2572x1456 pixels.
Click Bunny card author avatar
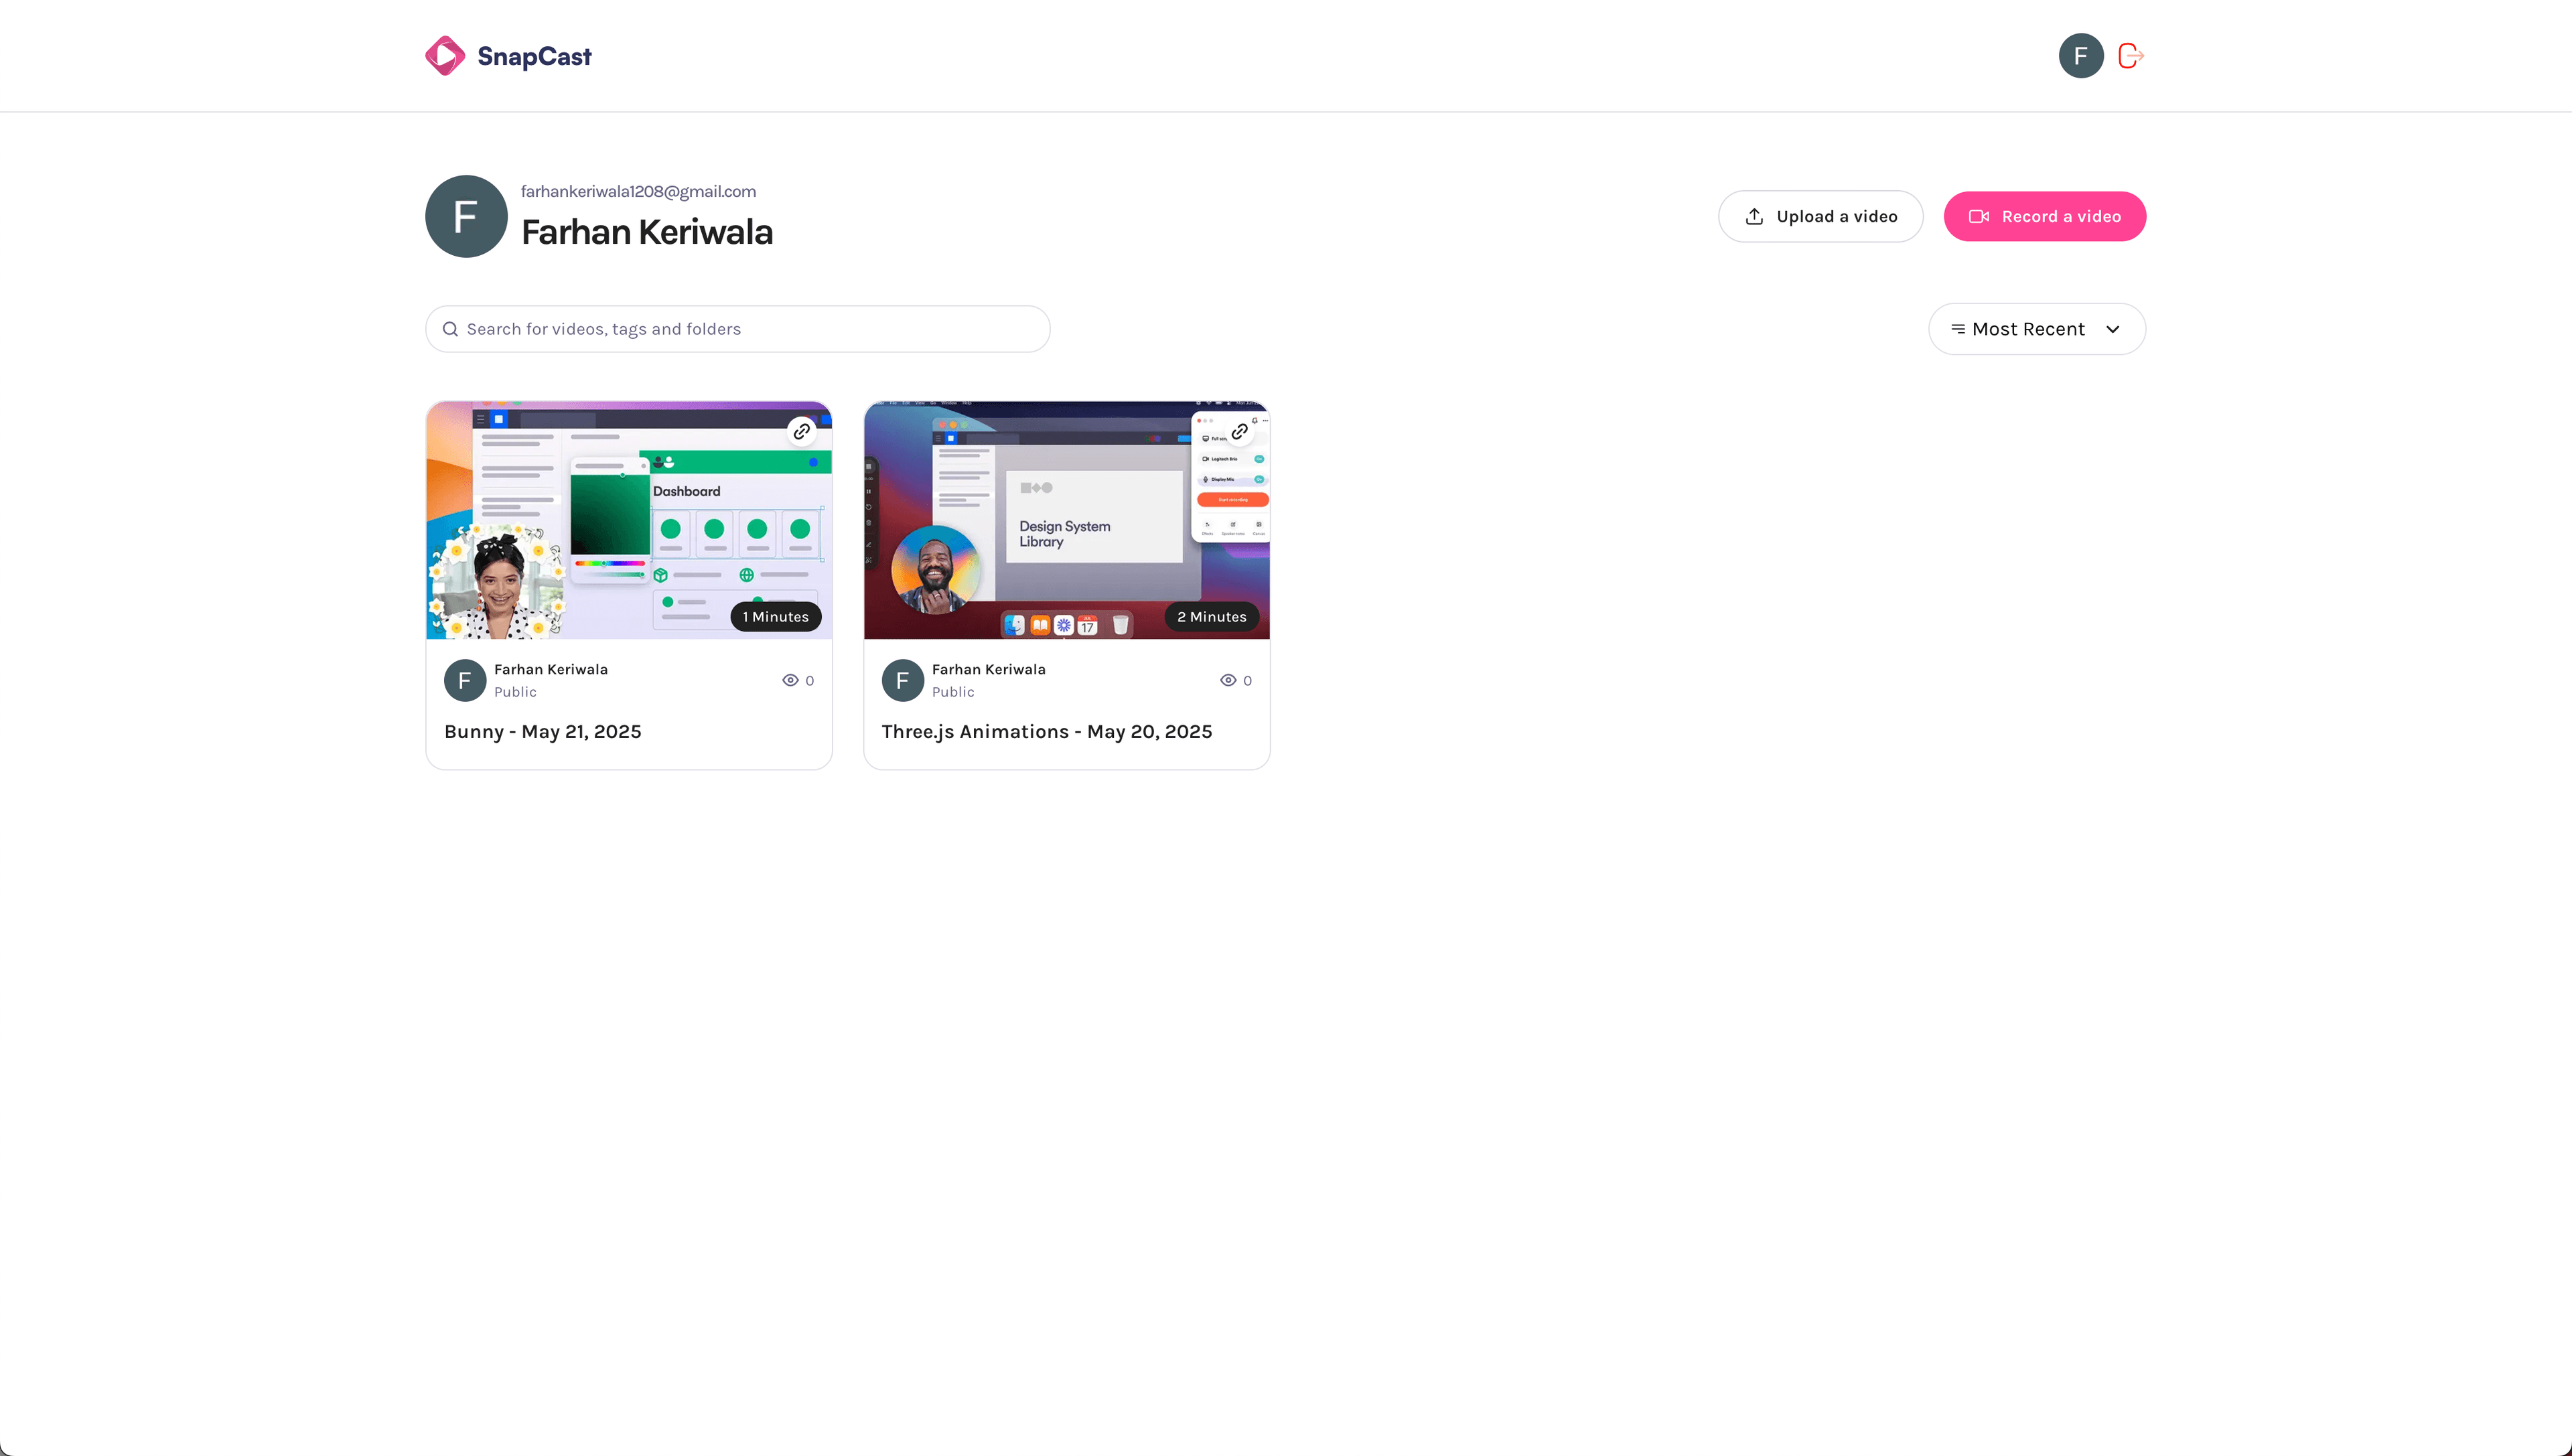point(464,680)
